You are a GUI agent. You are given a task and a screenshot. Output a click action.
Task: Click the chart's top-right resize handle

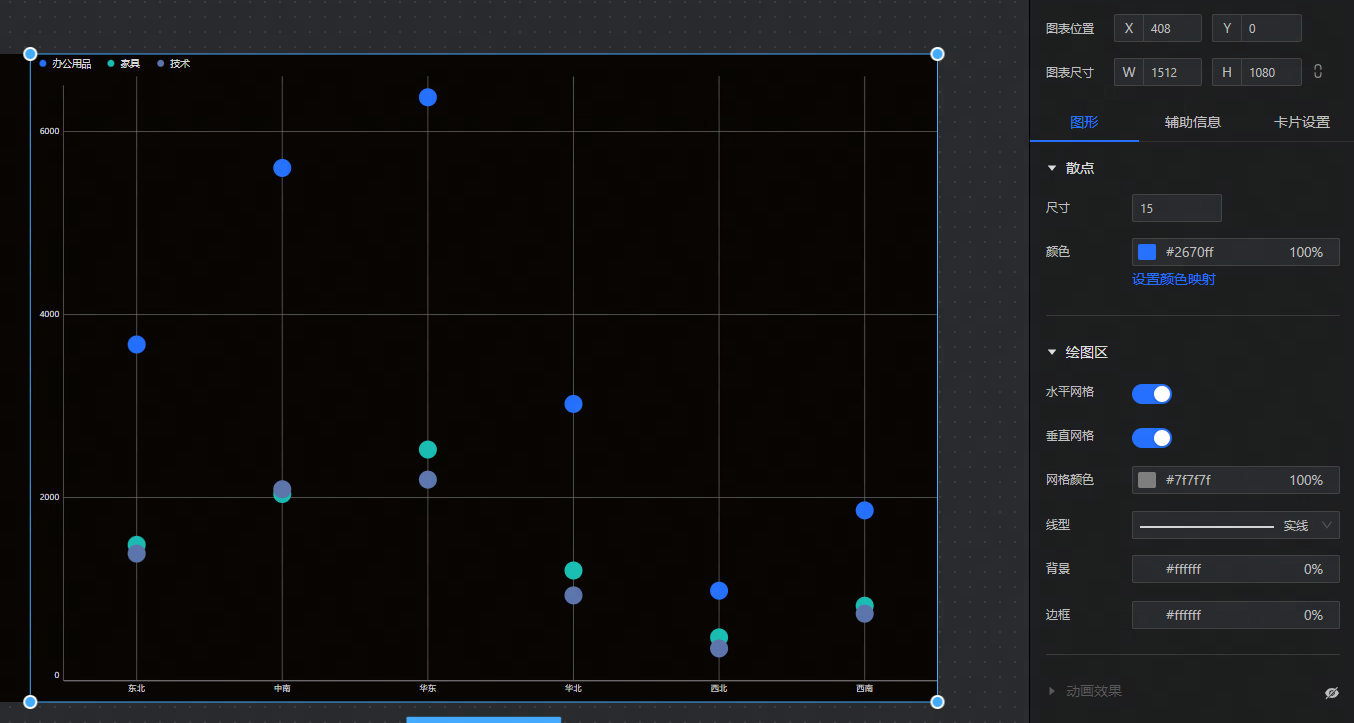click(x=937, y=54)
